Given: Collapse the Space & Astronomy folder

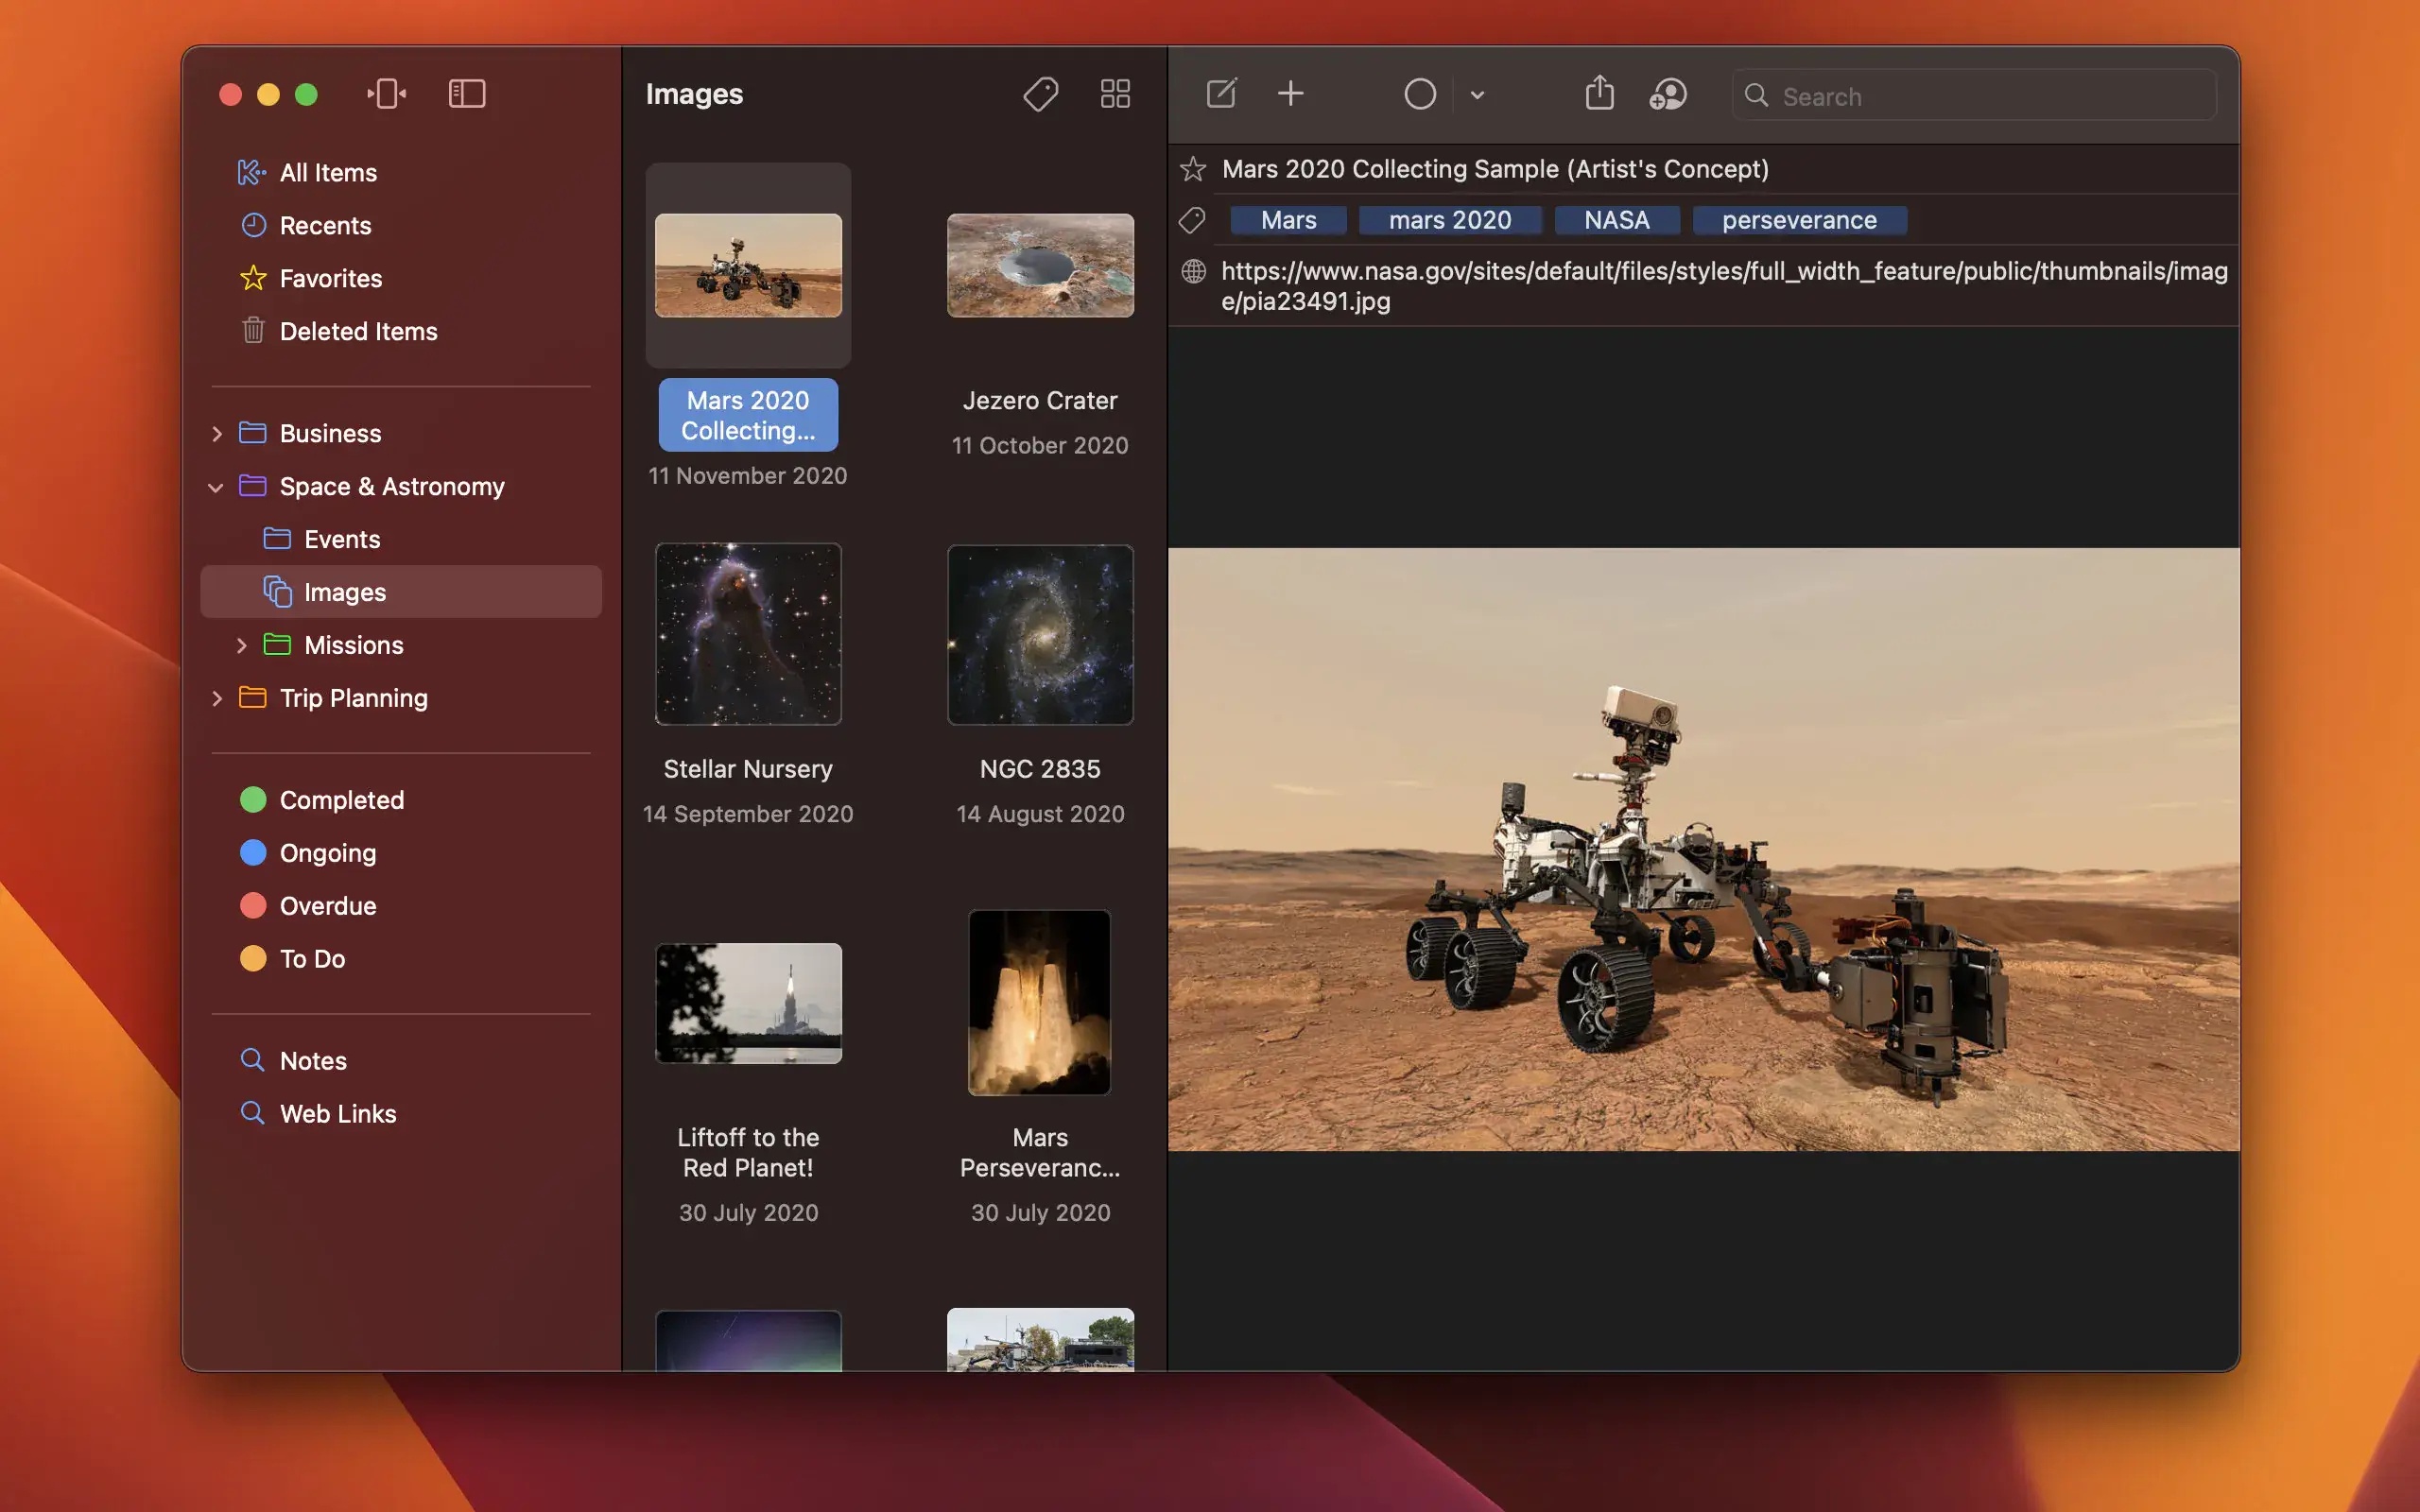Looking at the screenshot, I should [216, 487].
